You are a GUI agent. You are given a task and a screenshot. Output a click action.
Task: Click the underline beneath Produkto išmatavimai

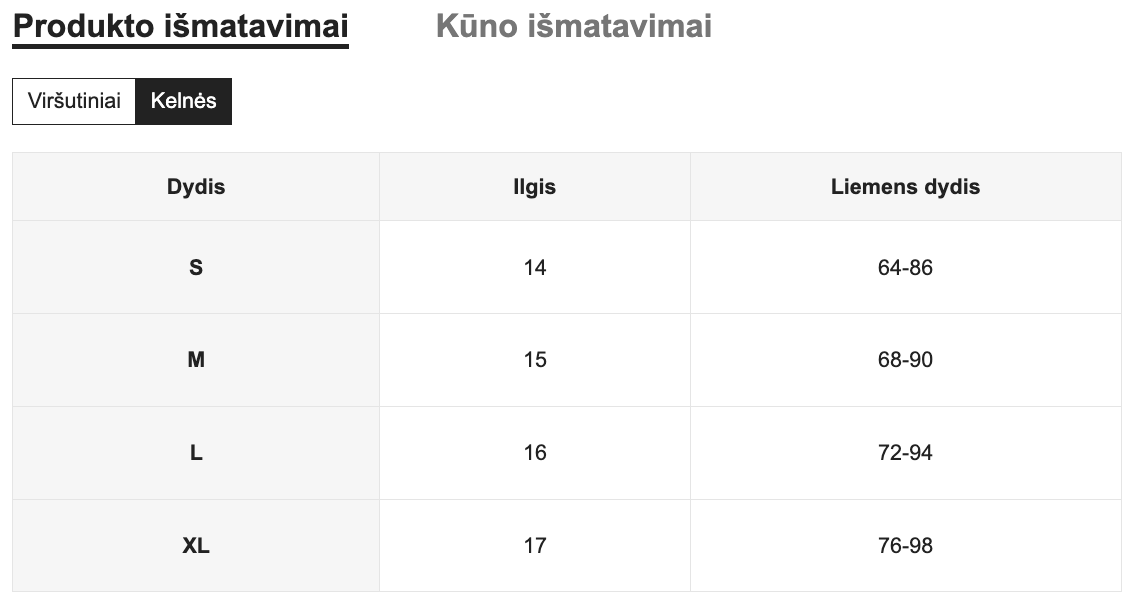180,46
